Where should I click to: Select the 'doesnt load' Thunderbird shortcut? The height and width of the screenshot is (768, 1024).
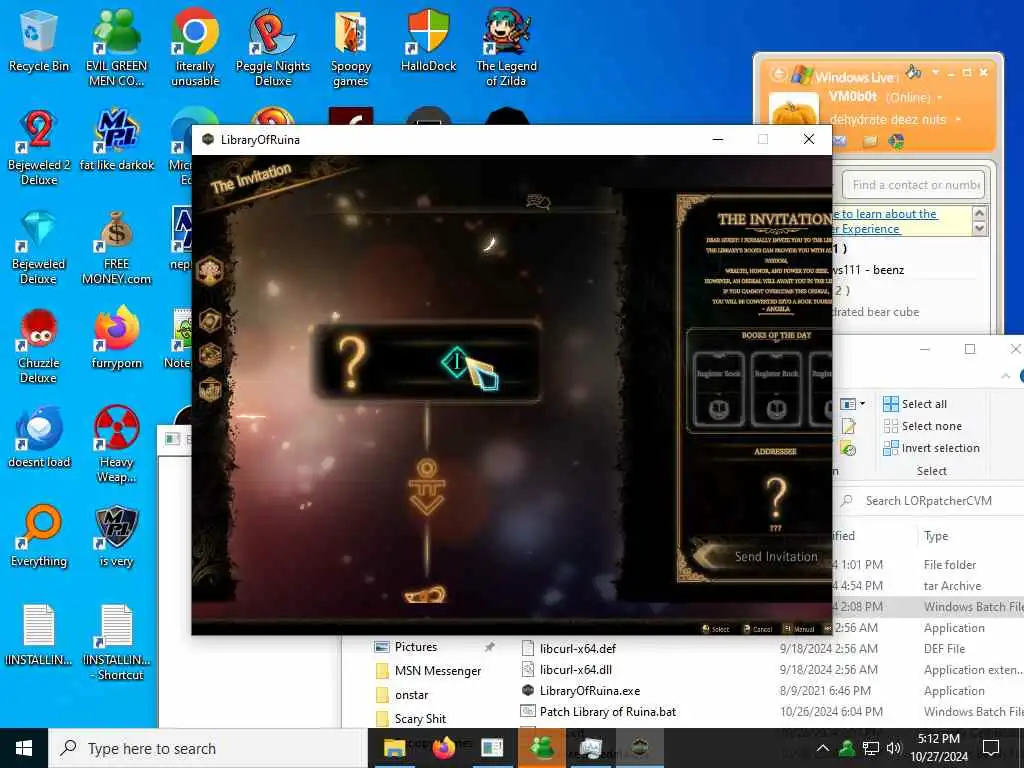point(39,438)
